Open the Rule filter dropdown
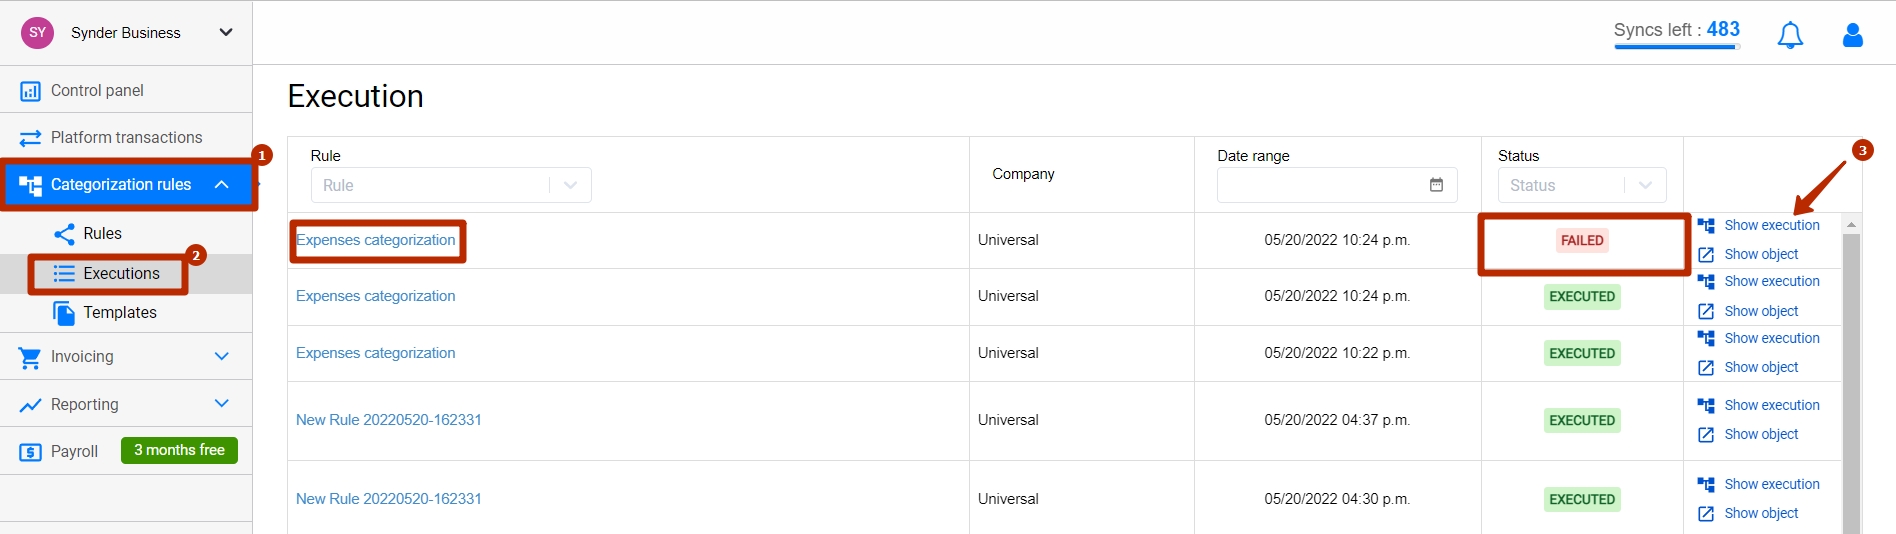This screenshot has width=1896, height=534. (451, 185)
